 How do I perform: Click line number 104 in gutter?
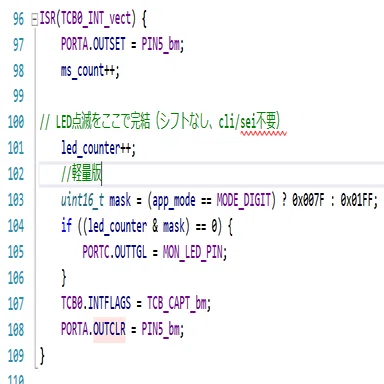[16, 226]
